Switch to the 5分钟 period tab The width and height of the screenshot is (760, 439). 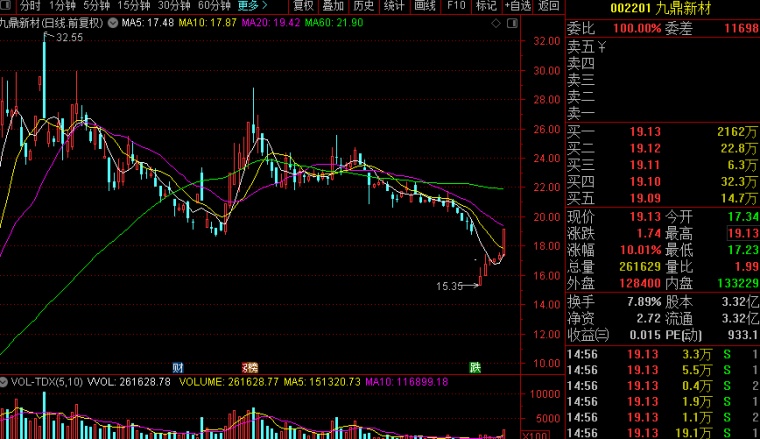click(x=96, y=6)
